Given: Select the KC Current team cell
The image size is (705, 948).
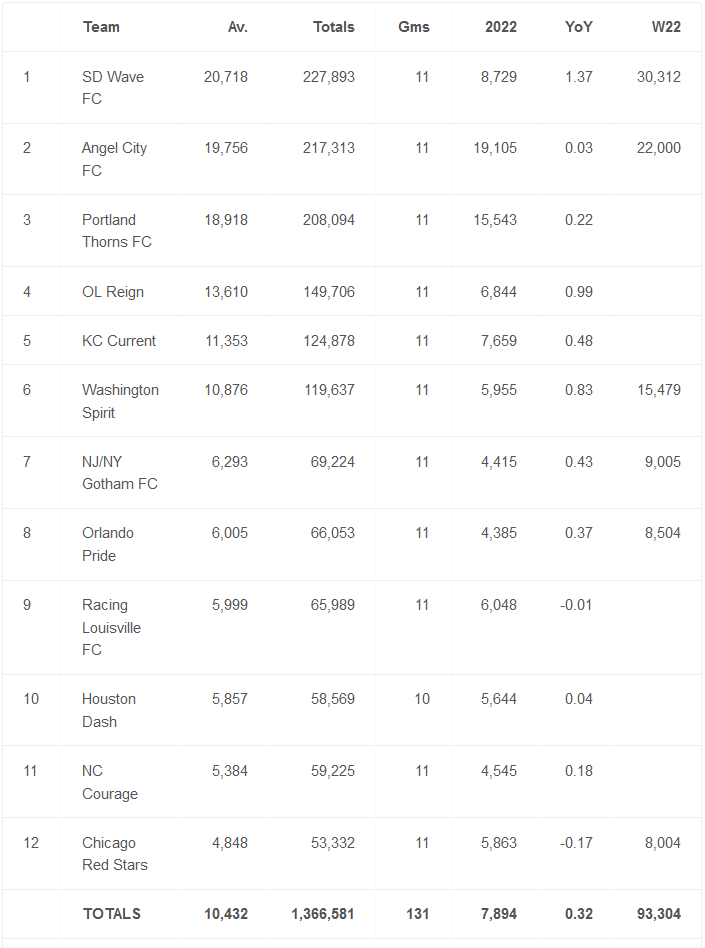Looking at the screenshot, I should [x=119, y=341].
